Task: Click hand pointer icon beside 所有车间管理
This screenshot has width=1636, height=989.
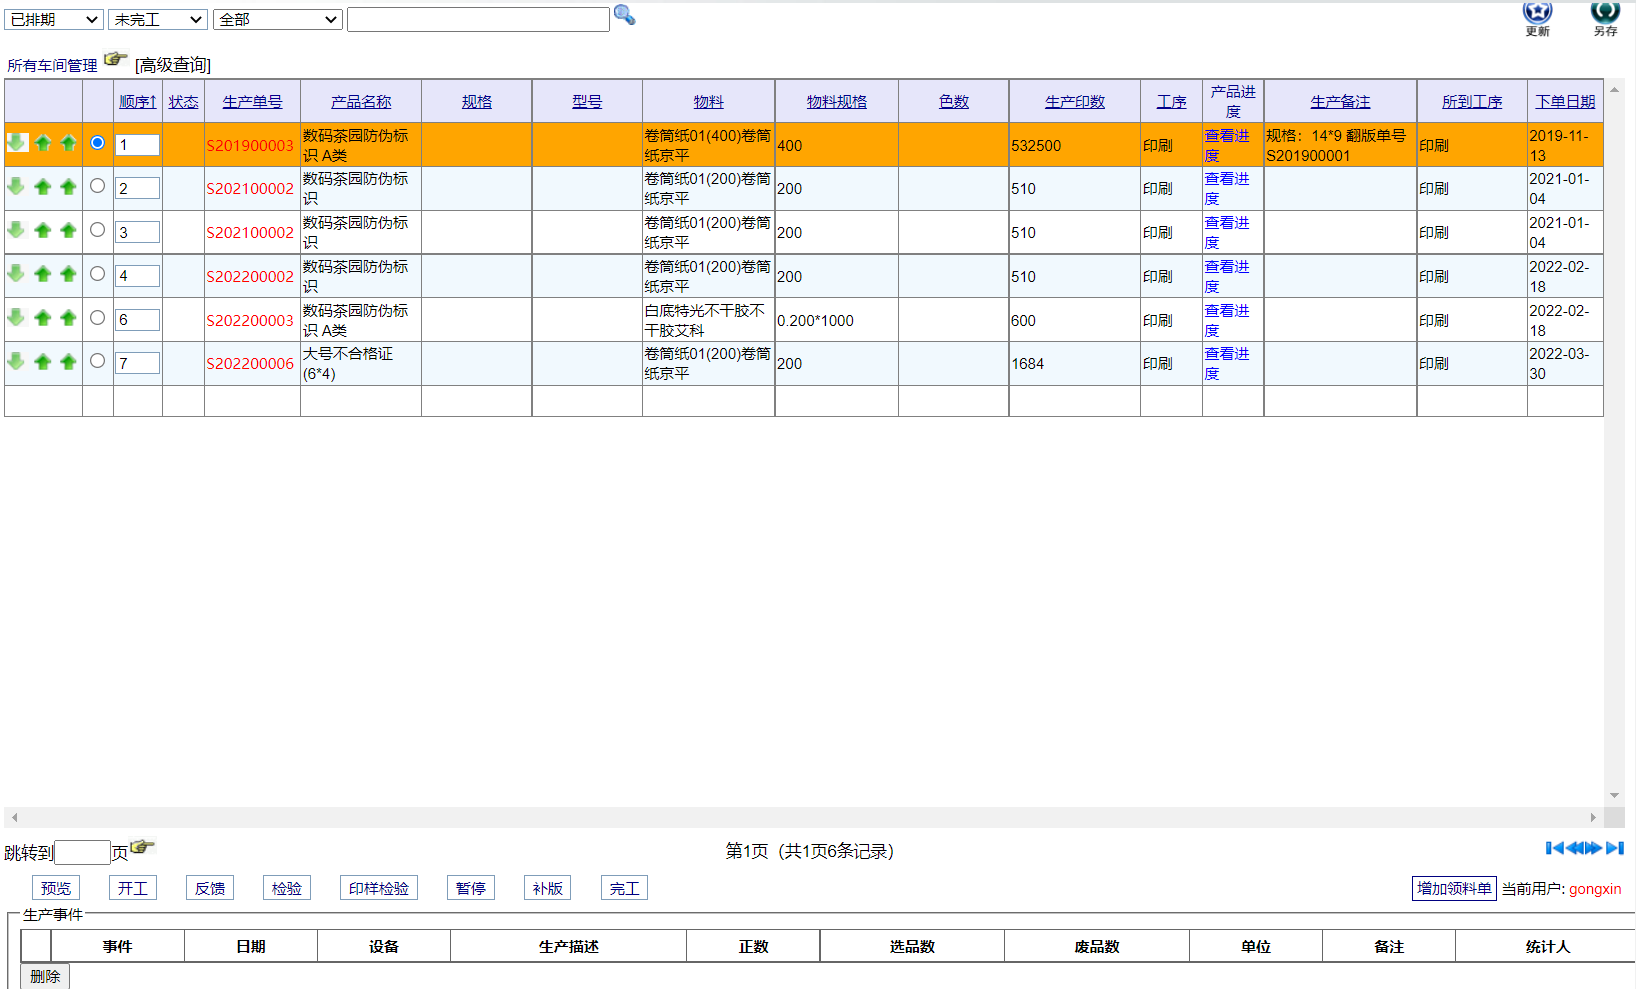Action: click(x=116, y=60)
